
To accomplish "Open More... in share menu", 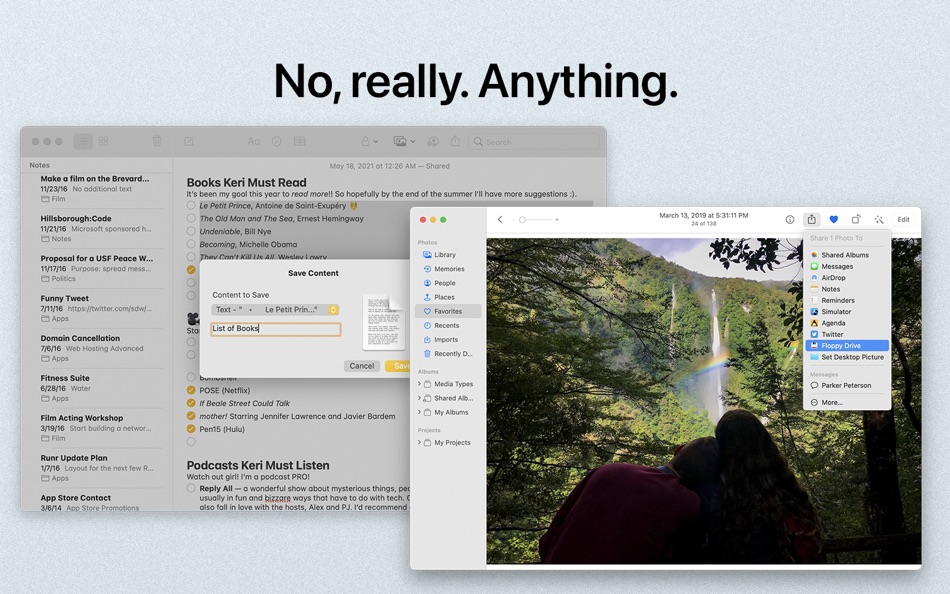I will (x=846, y=402).
